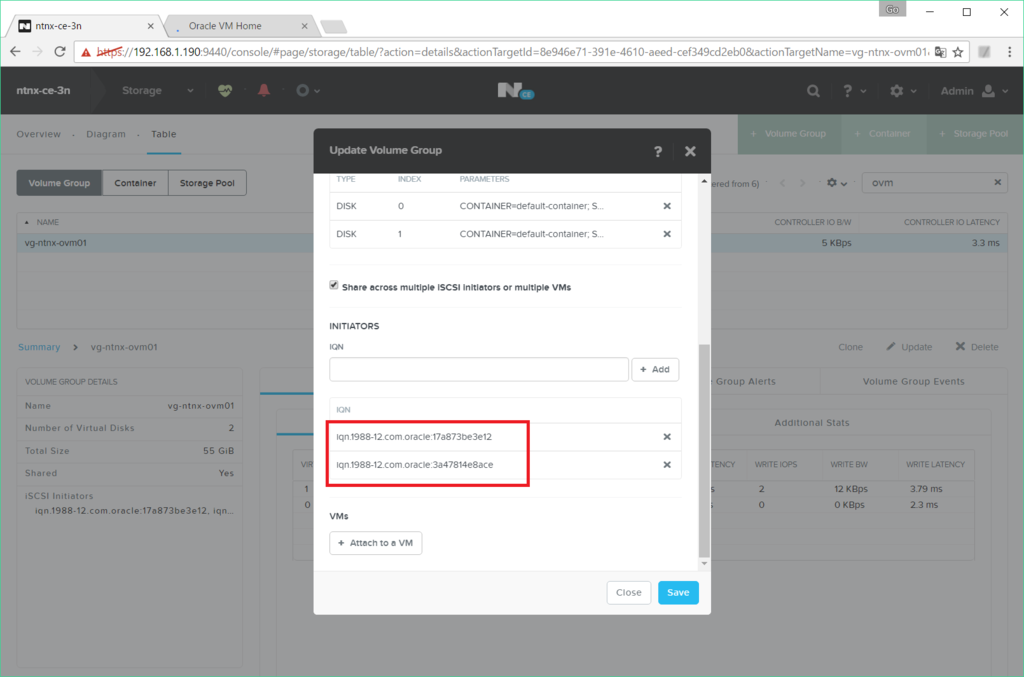Click the browser address bar URL
The height and width of the screenshot is (677, 1024).
(513, 52)
